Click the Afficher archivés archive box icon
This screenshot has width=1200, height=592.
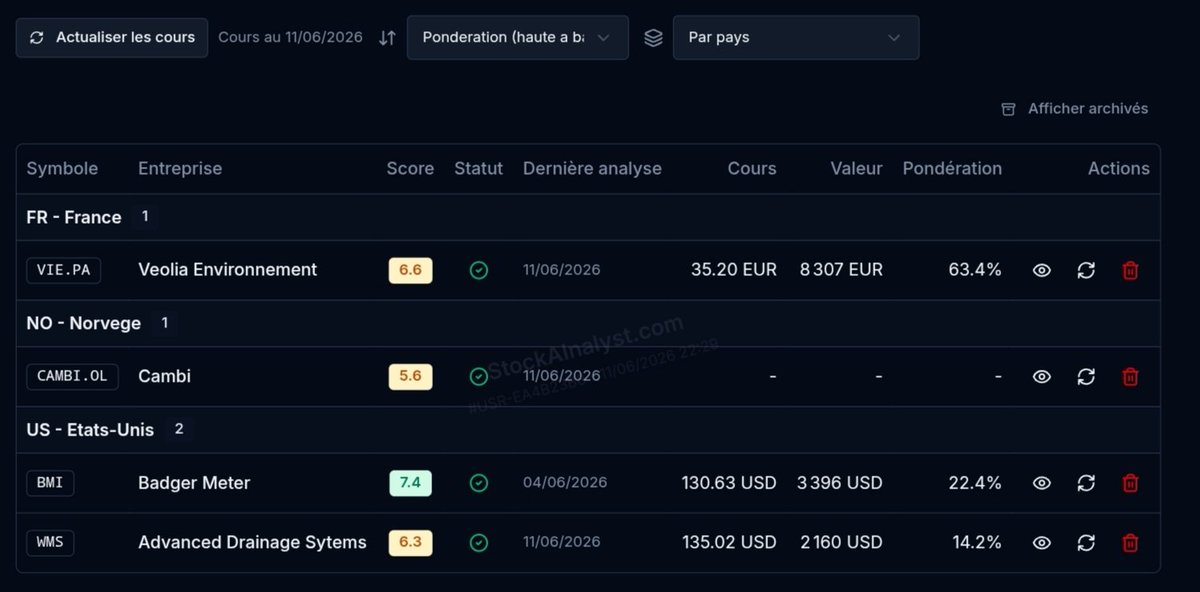tap(1008, 108)
